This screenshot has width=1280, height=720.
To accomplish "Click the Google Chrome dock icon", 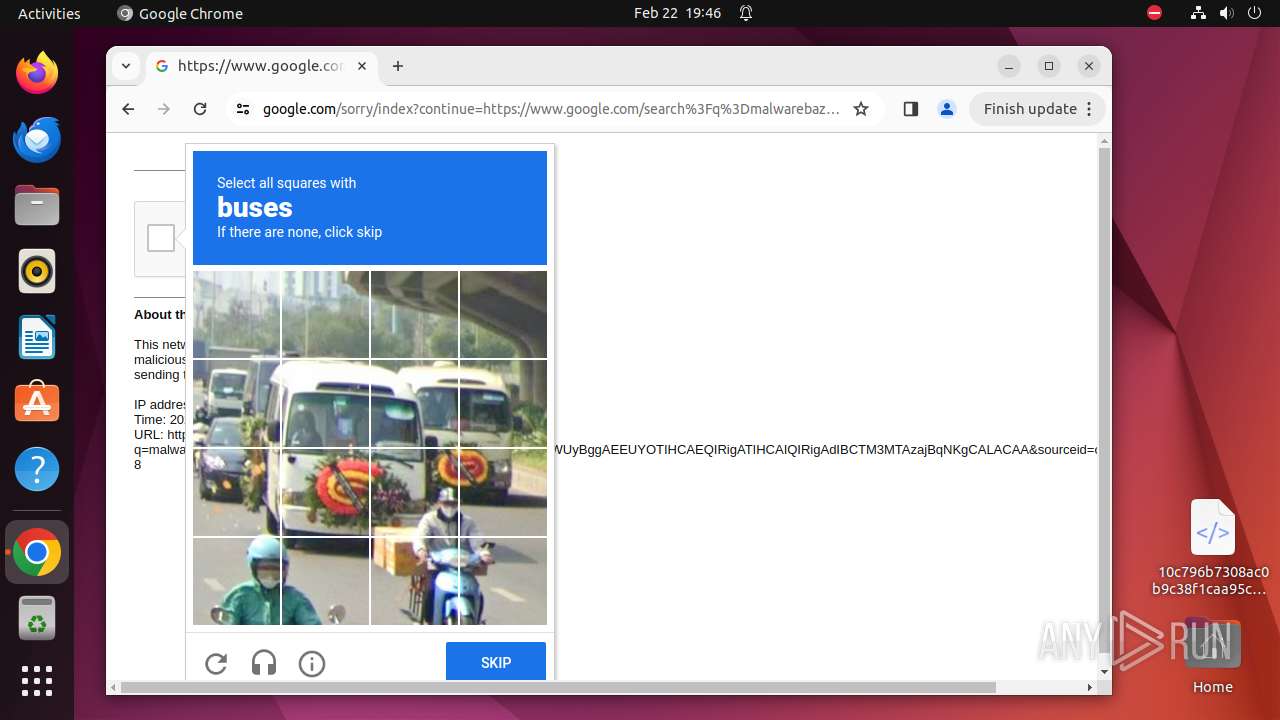I will pyautogui.click(x=37, y=552).
